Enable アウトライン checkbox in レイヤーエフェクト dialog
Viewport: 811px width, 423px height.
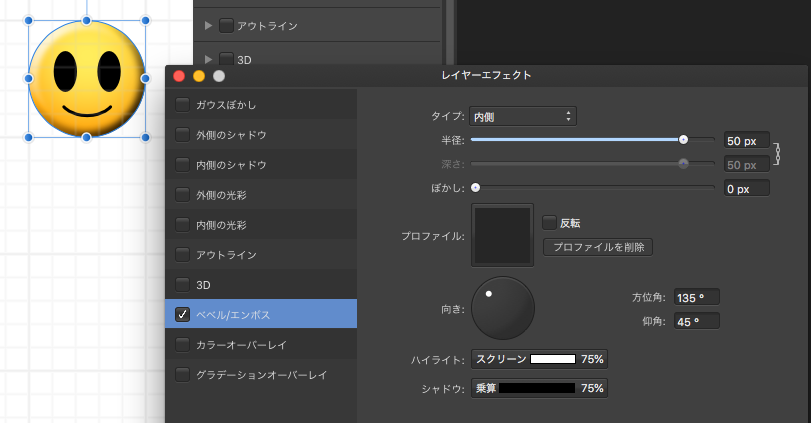(182, 254)
